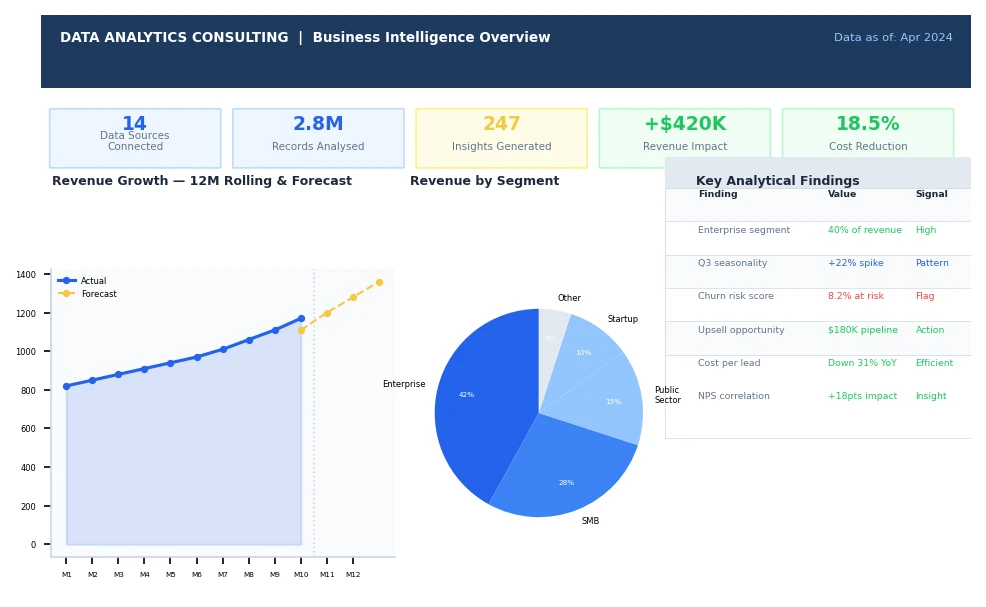Screen dimensions: 986x607
Task: Select the "Cost per lead" finding cell
Action: 729,362
